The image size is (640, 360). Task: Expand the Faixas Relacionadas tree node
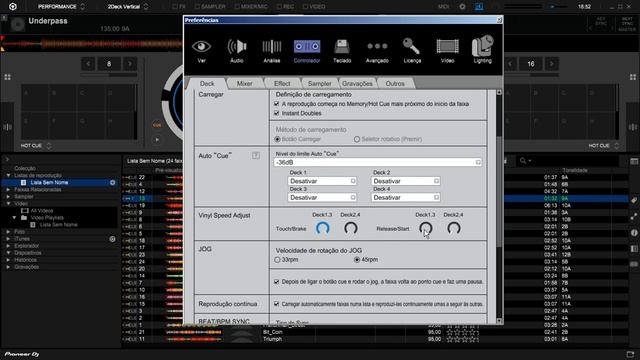pyautogui.click(x=8, y=190)
